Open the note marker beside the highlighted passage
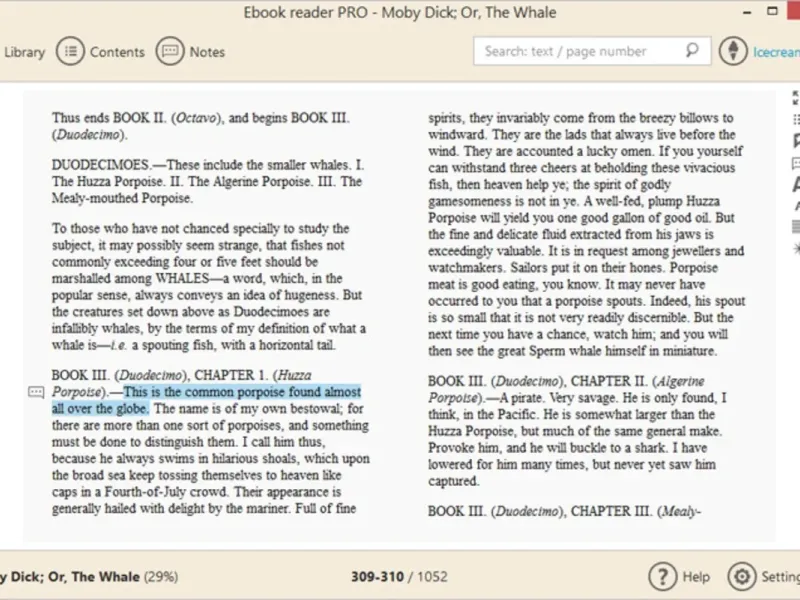Viewport: 800px width, 600px height. tap(36, 392)
